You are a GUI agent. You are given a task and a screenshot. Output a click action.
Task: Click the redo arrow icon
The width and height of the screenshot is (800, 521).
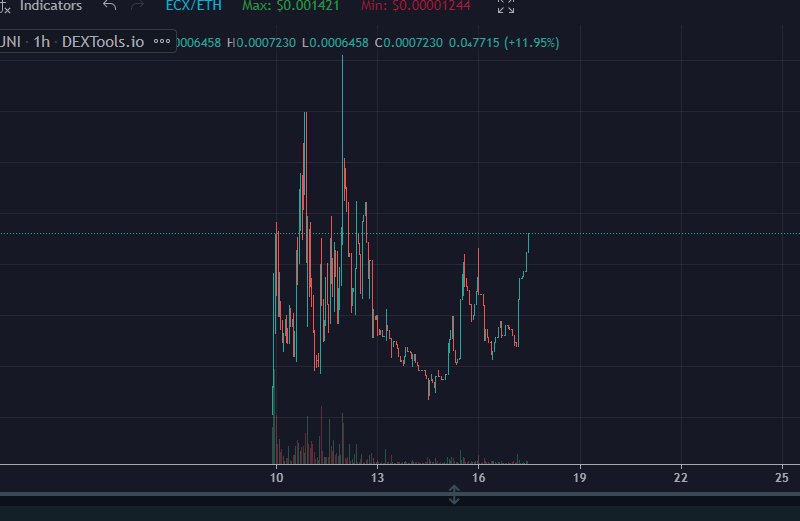(x=137, y=6)
